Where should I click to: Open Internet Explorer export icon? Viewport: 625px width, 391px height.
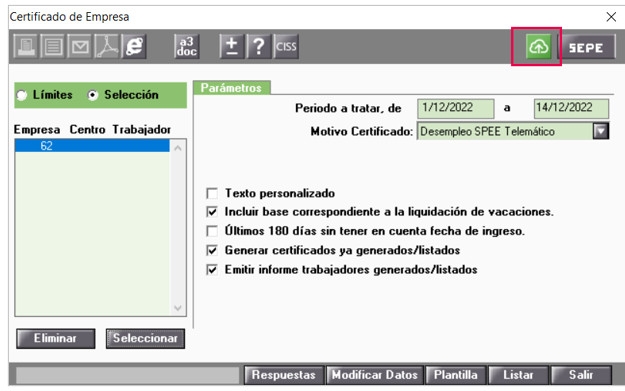[x=134, y=47]
